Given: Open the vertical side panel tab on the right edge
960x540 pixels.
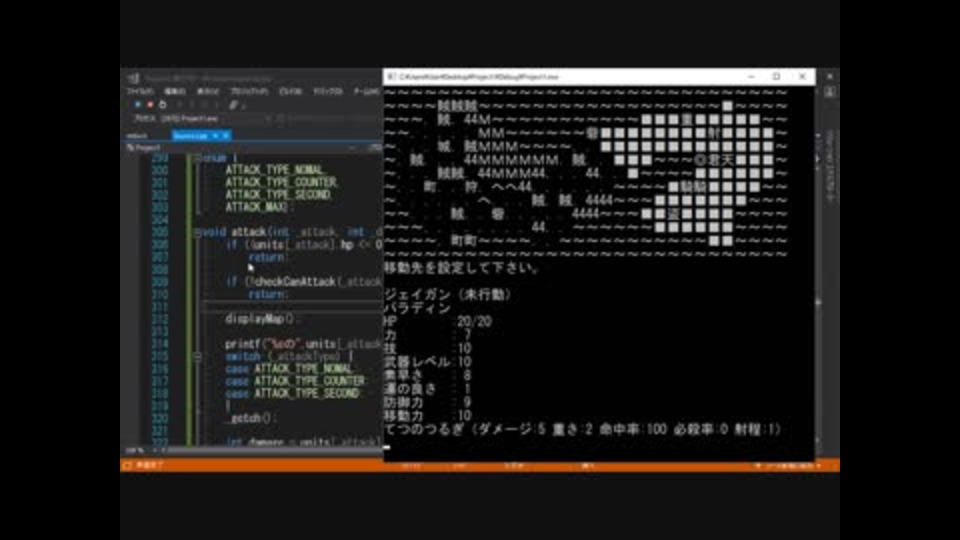Looking at the screenshot, I should (x=830, y=165).
